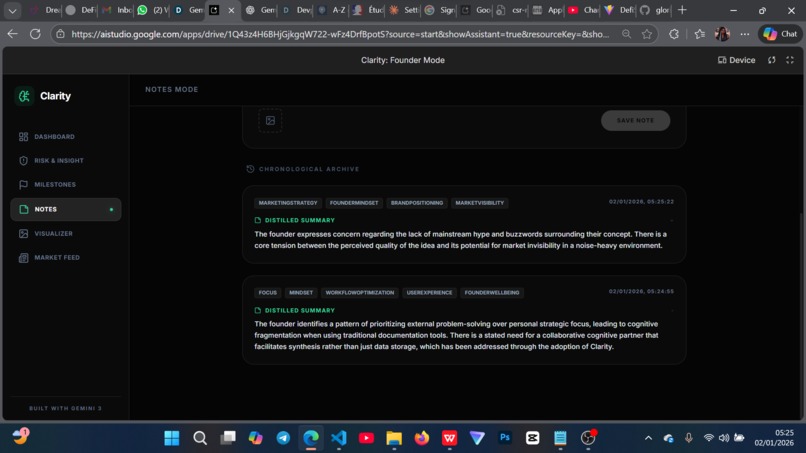Click the Save Note button
The height and width of the screenshot is (453, 806).
click(x=635, y=120)
